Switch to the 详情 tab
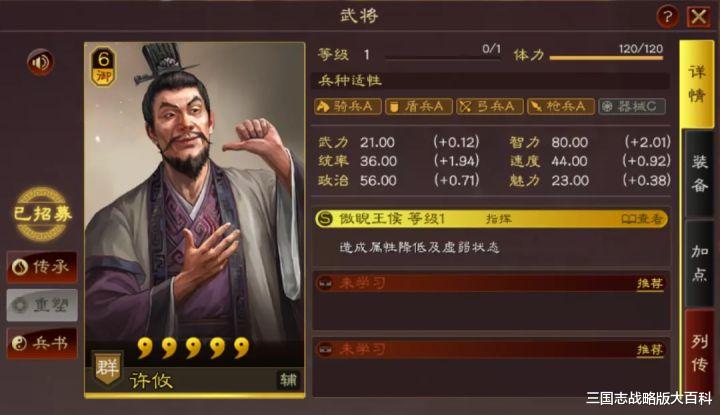Viewport: 720px width, 415px height. point(696,84)
